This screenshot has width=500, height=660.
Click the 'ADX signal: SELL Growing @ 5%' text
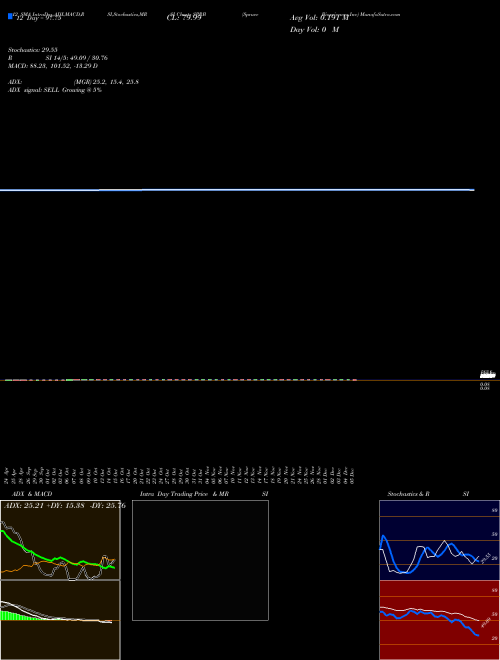55,90
